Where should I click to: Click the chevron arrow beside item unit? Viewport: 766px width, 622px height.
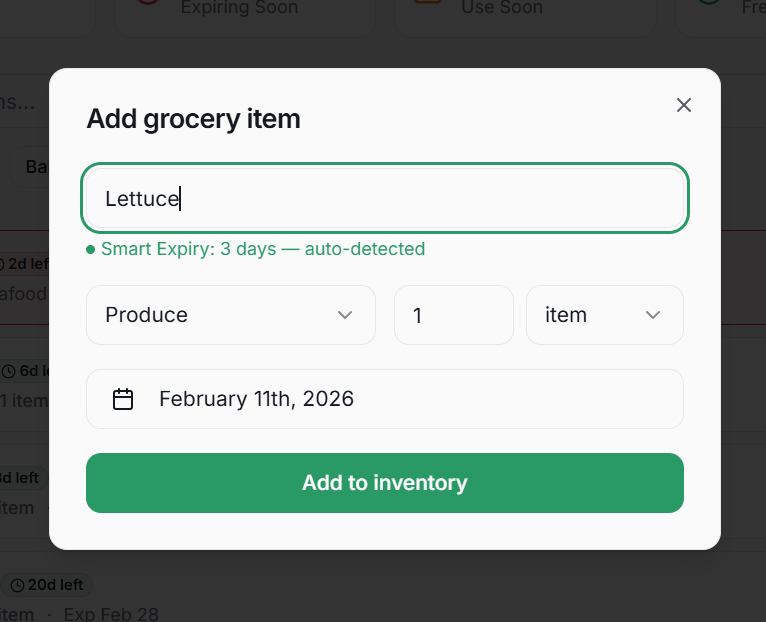tap(653, 315)
